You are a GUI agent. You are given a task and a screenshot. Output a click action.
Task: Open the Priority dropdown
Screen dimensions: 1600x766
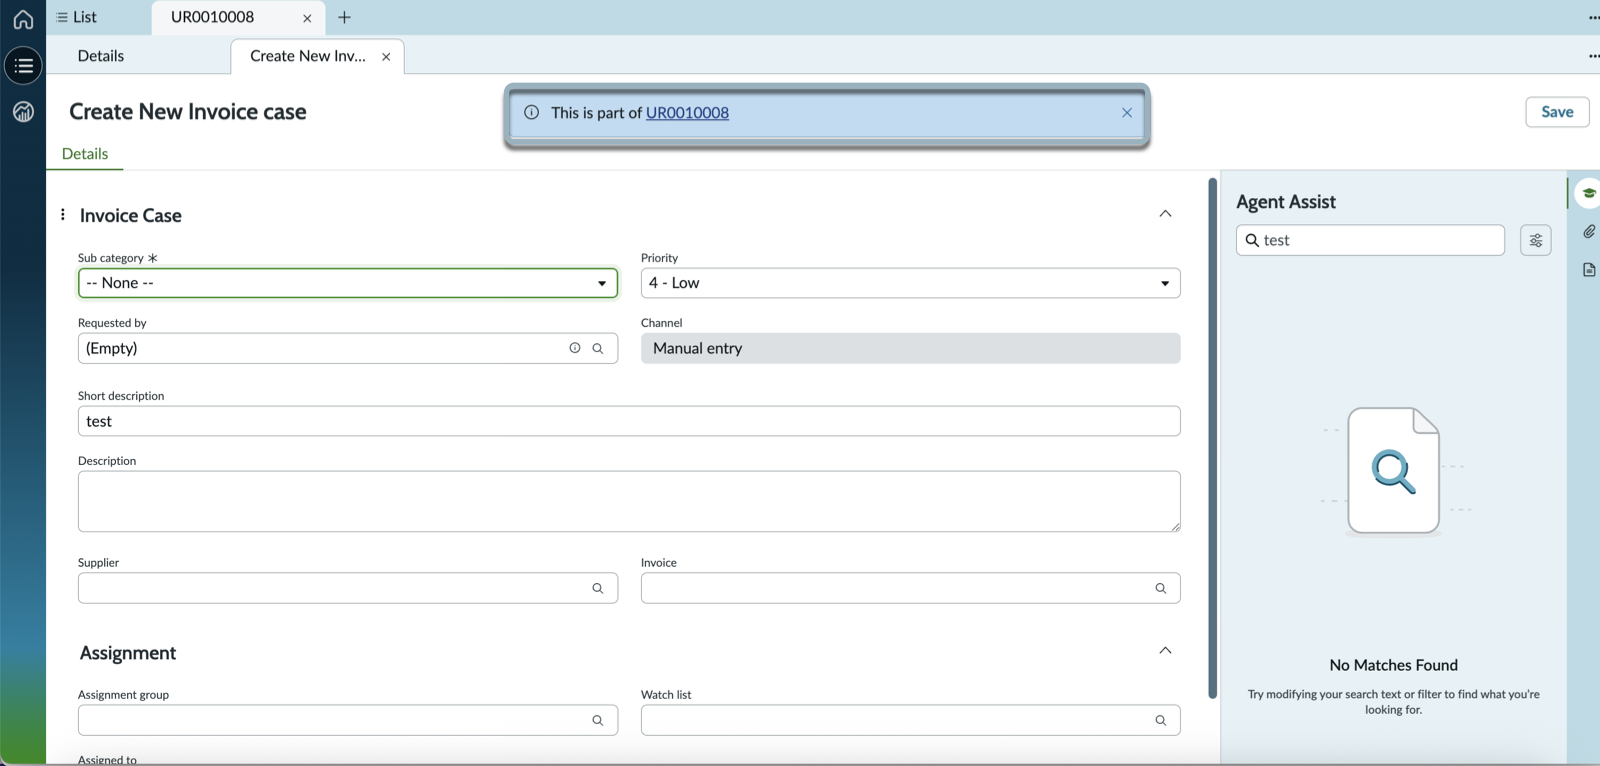click(910, 283)
